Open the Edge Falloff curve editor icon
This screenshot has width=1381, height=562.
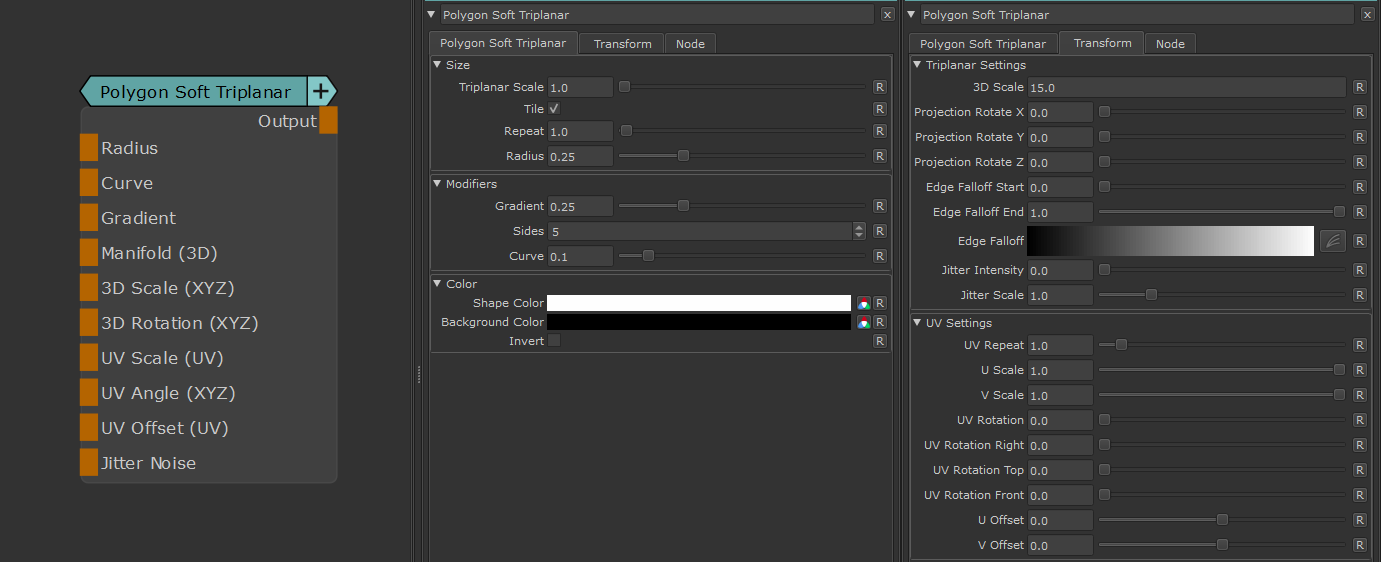pyautogui.click(x=1332, y=241)
